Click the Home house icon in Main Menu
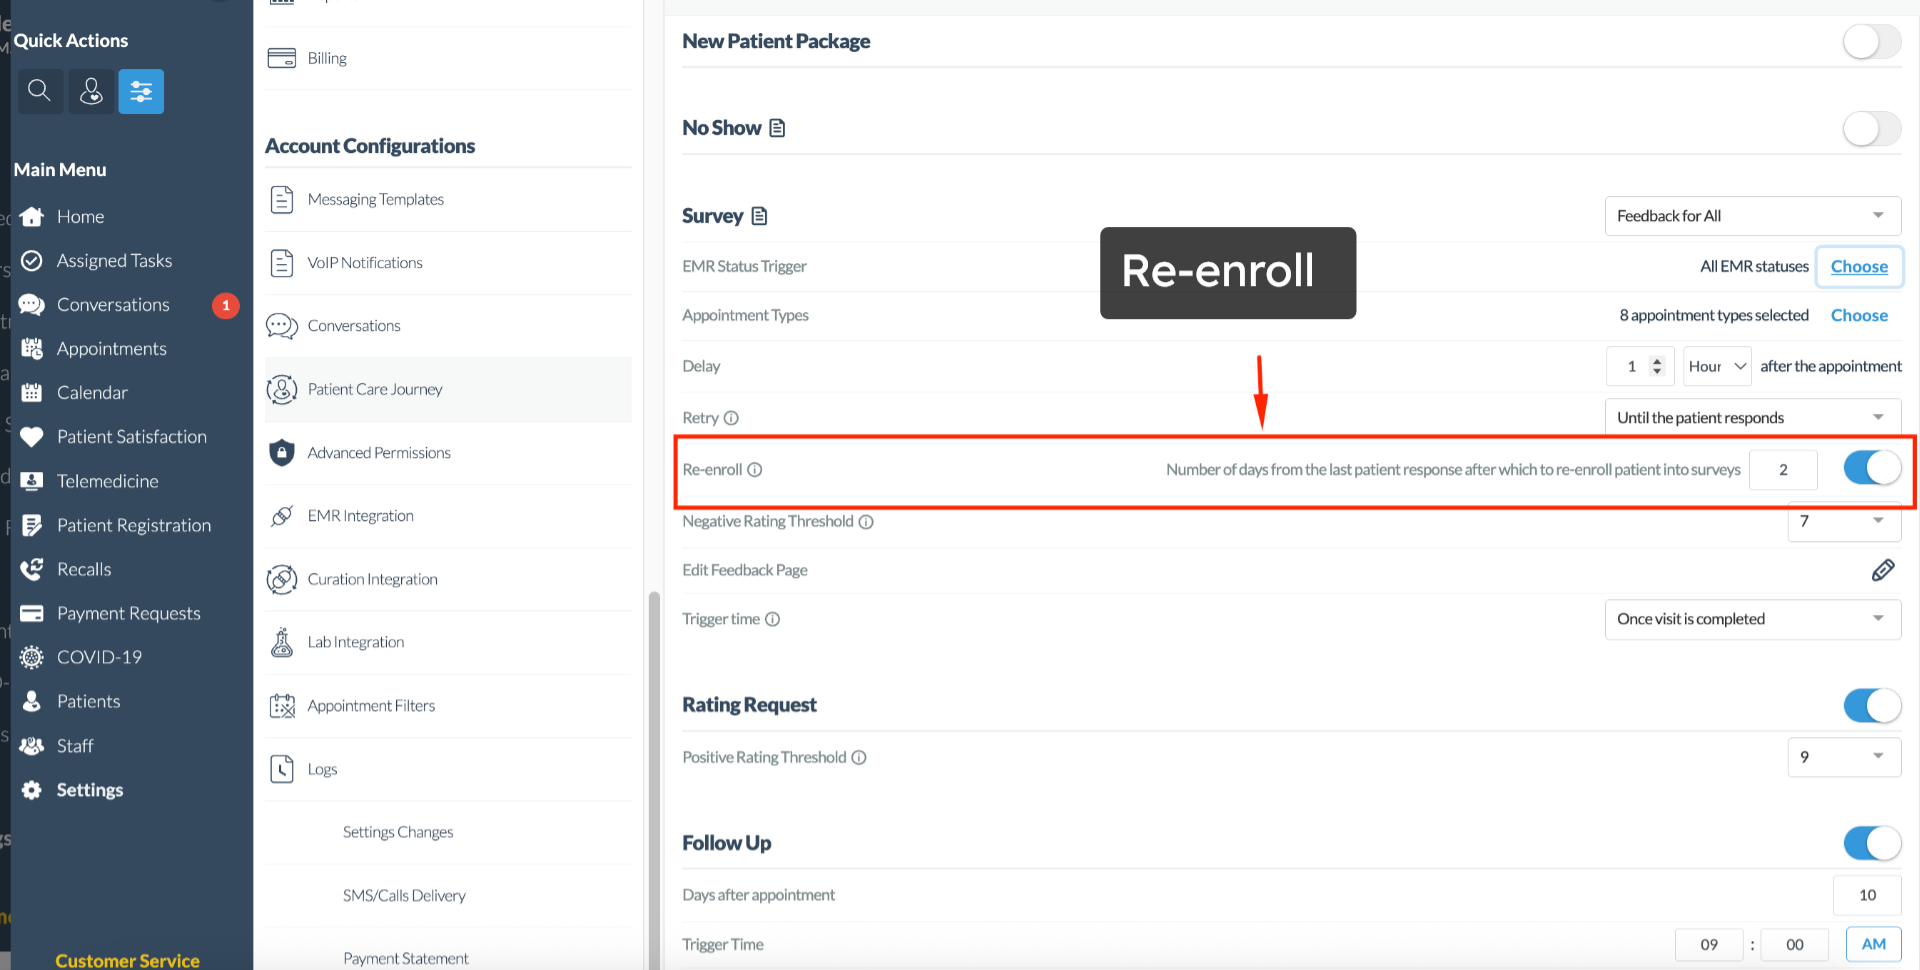1920x970 pixels. 32,216
